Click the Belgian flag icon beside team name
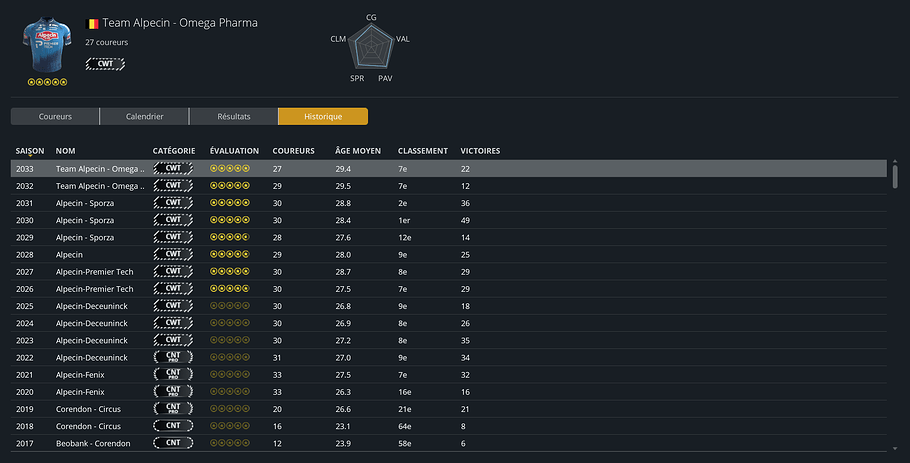 (92, 24)
